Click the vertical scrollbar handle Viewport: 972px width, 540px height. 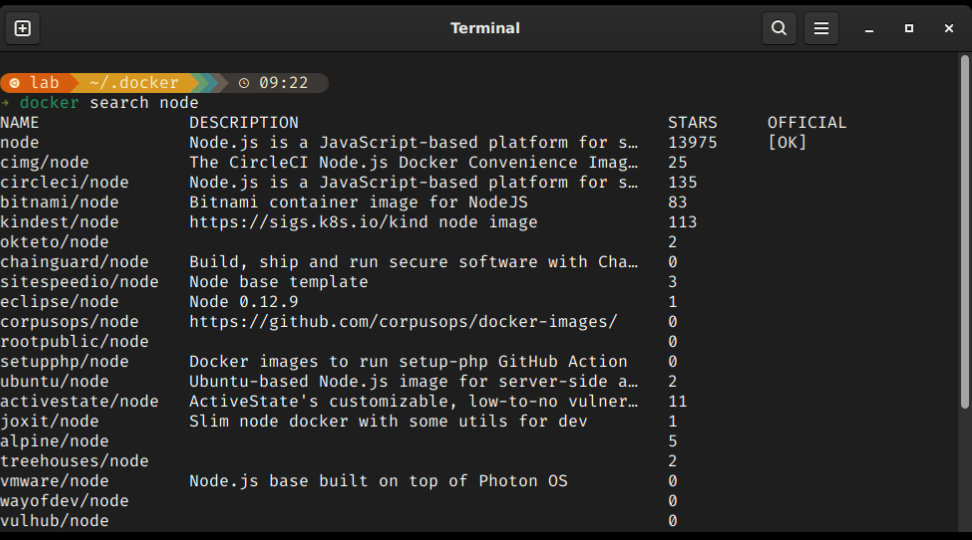[964, 232]
